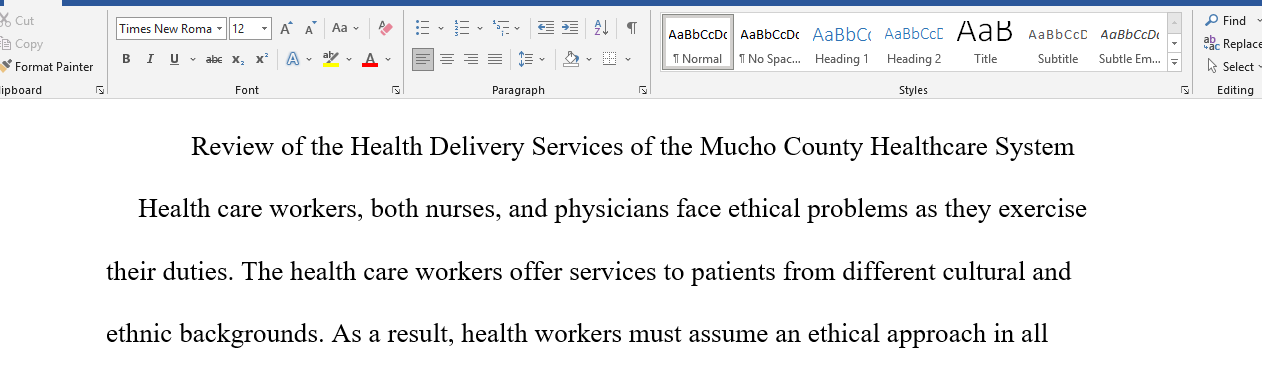Open highlight color dropdown arrow

pyautogui.click(x=348, y=59)
